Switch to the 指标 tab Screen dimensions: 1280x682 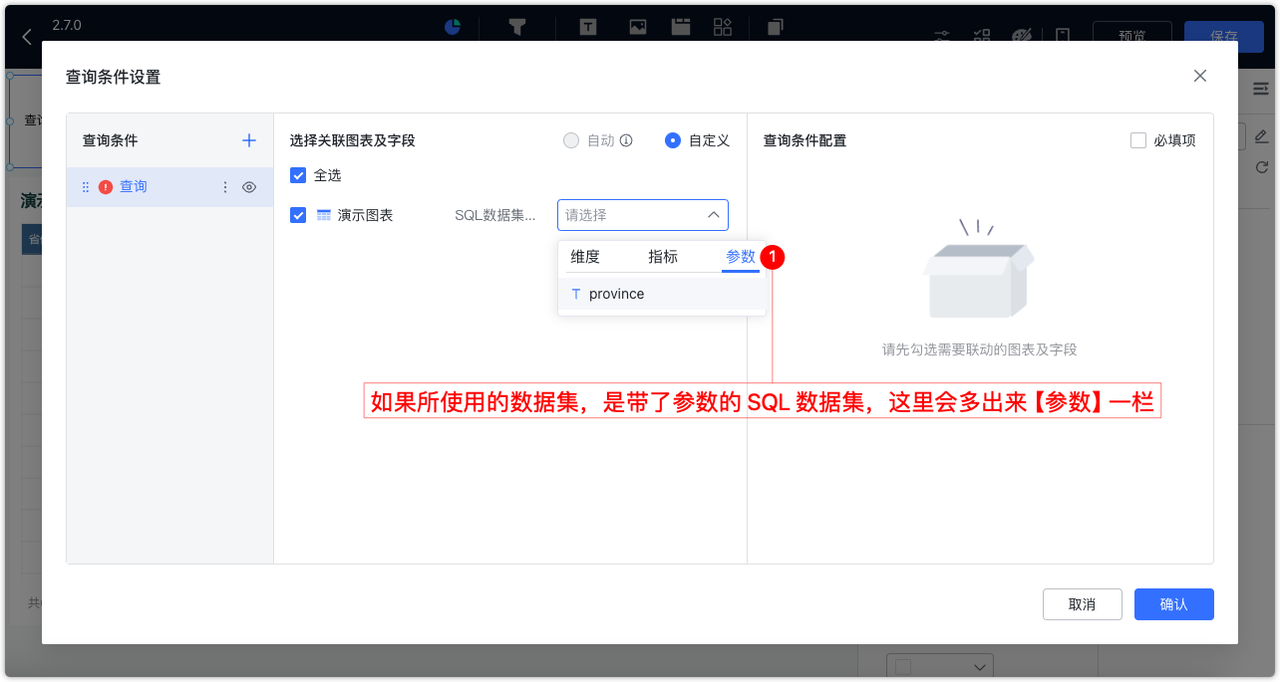tap(662, 256)
